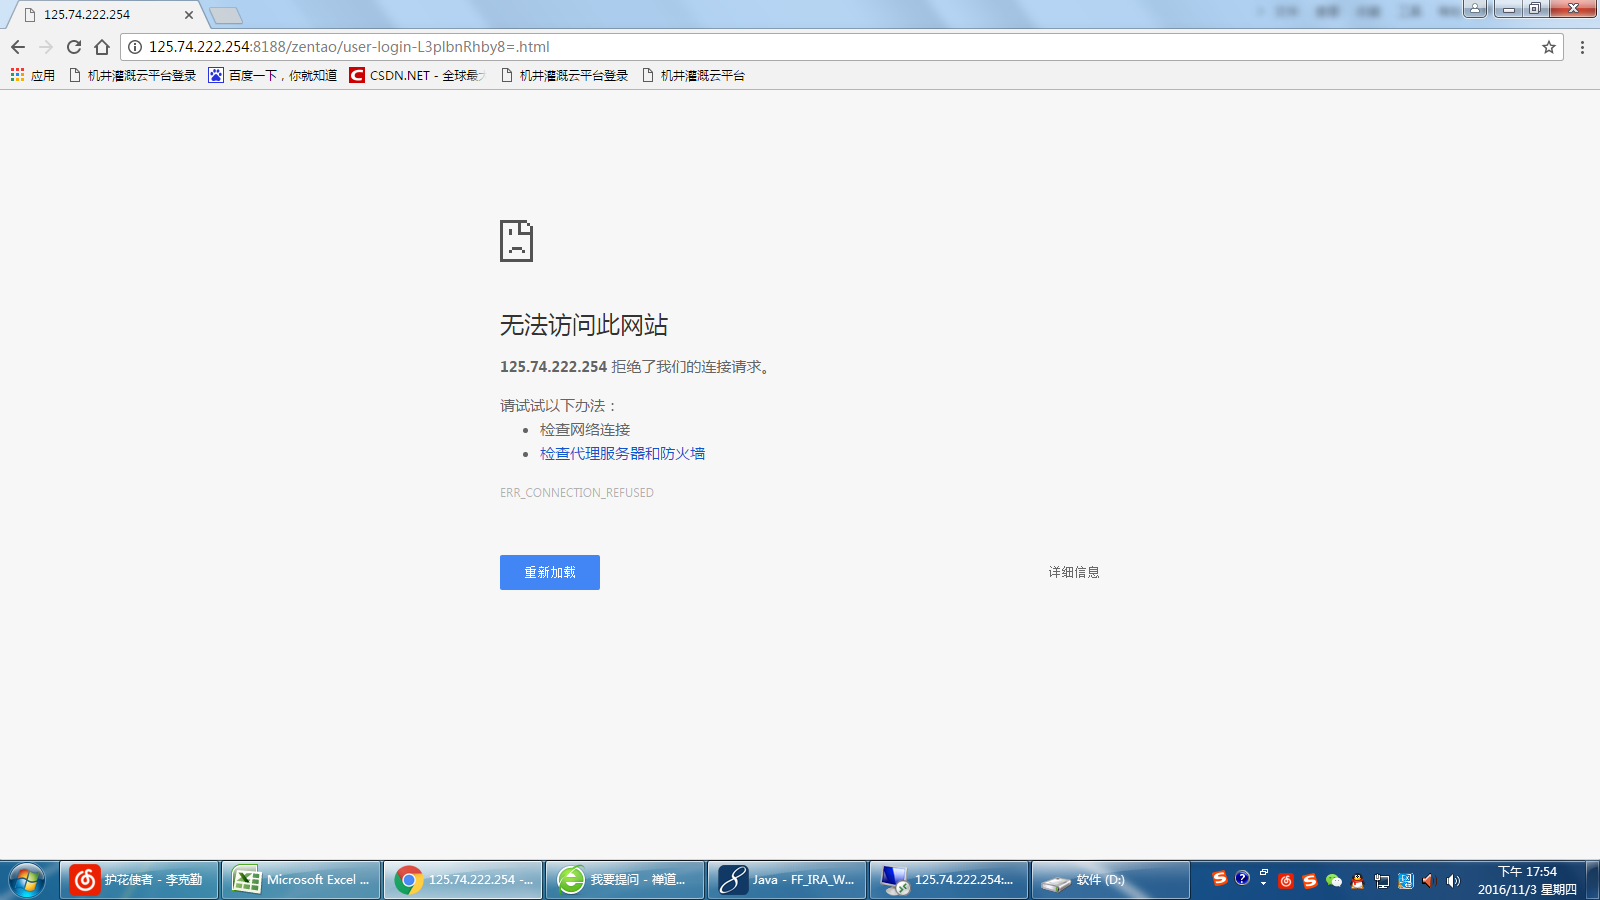Follow the 检查代理服务器和防火墙 link

point(622,454)
